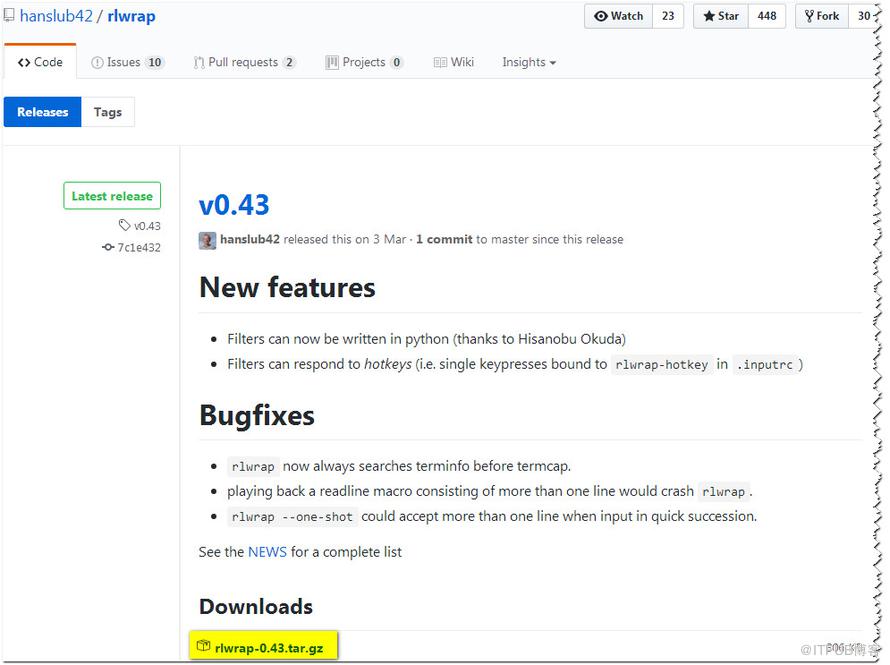Download rlwrap-0.43.tar.gz

click(x=269, y=648)
